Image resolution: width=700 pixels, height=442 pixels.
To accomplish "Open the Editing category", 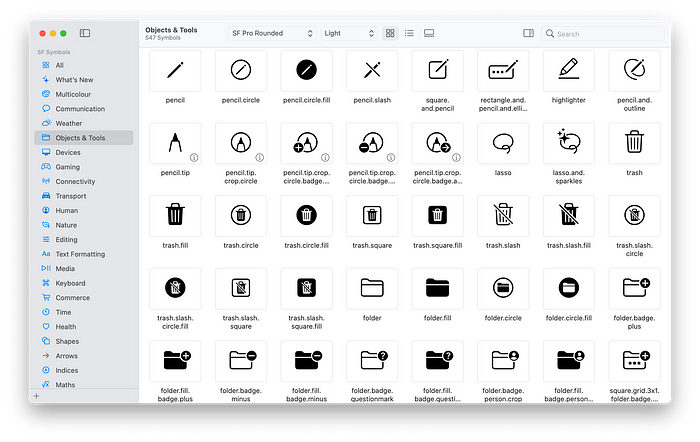I will pyautogui.click(x=84, y=240).
